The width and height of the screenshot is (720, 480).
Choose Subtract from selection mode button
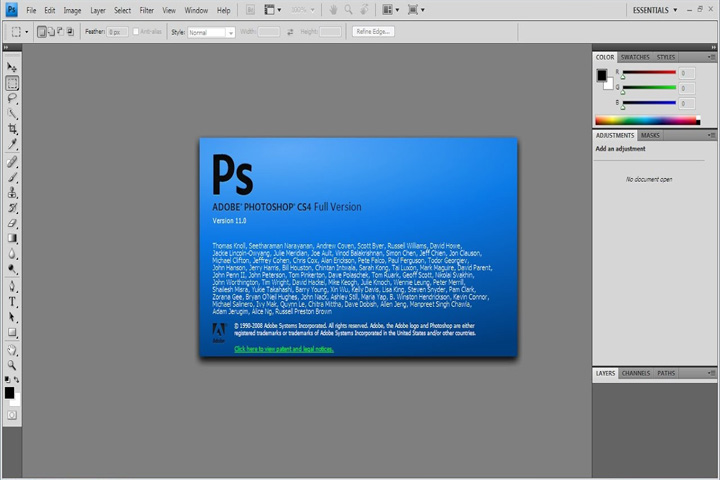pos(60,32)
